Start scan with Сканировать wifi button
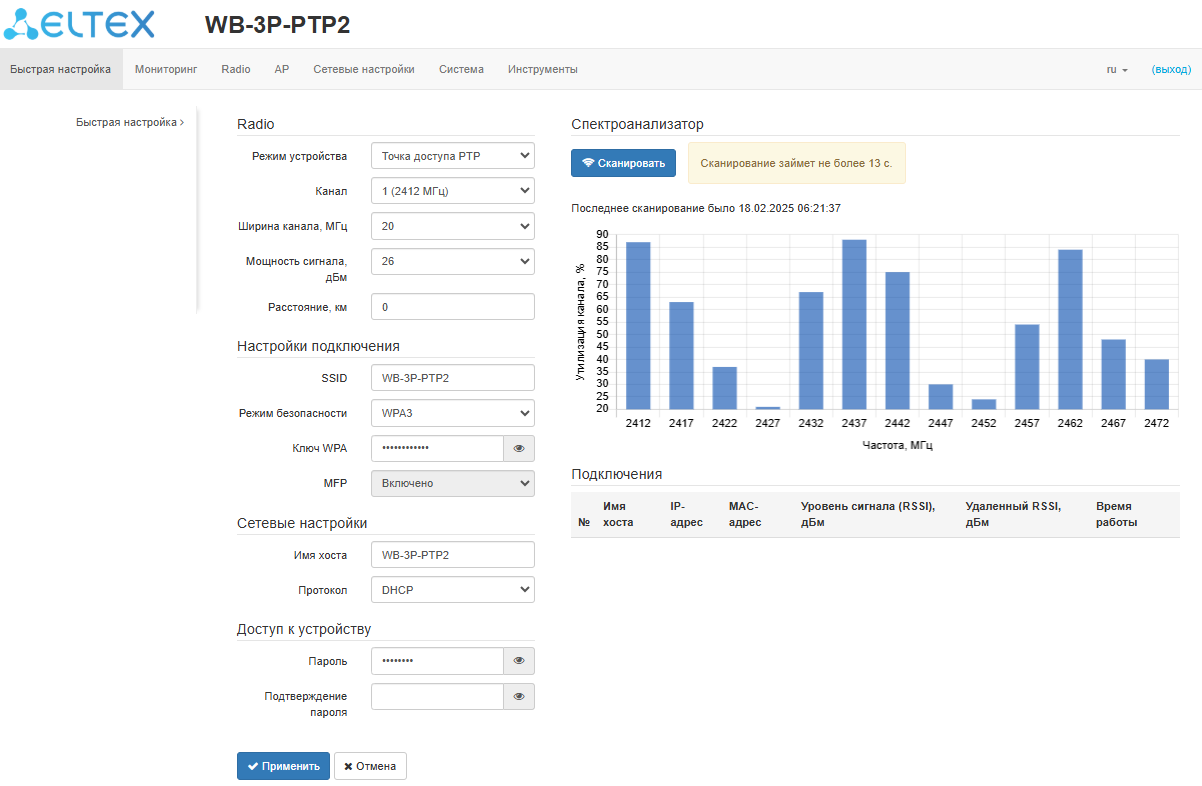The image size is (1202, 786). (x=623, y=163)
